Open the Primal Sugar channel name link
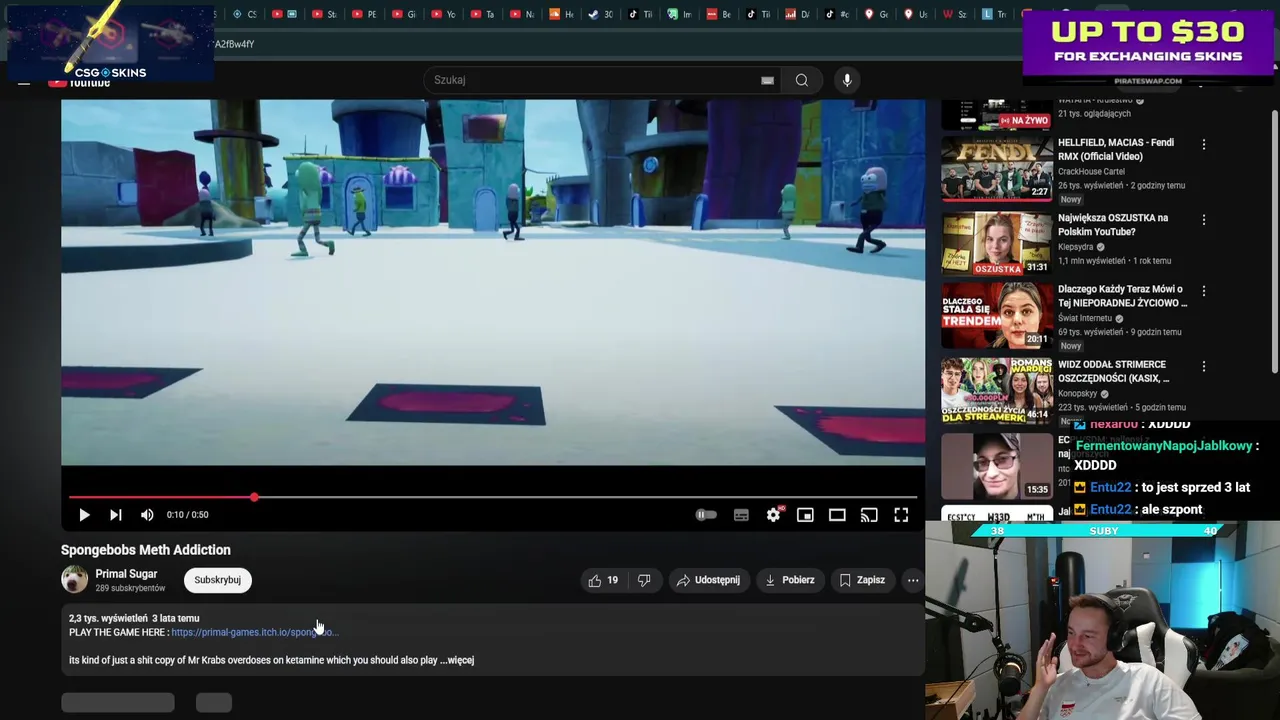The height and width of the screenshot is (720, 1280). point(126,574)
